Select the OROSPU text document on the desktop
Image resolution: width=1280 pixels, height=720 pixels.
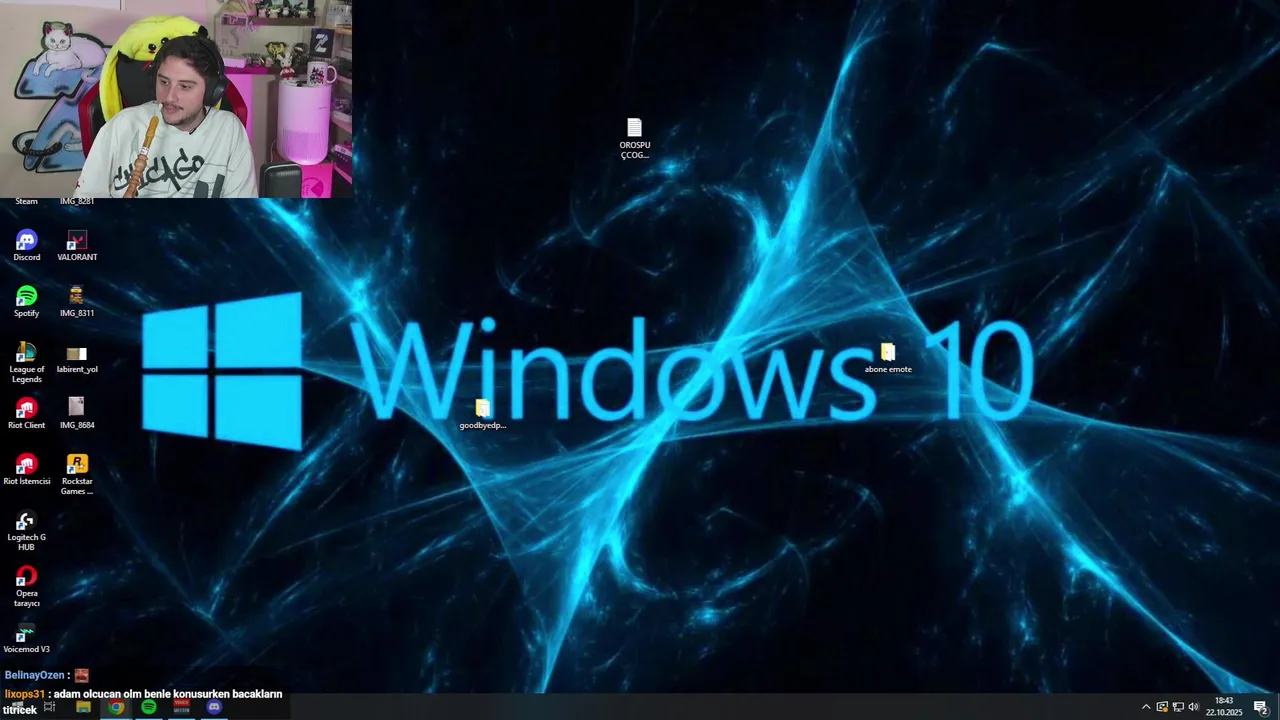click(x=634, y=139)
